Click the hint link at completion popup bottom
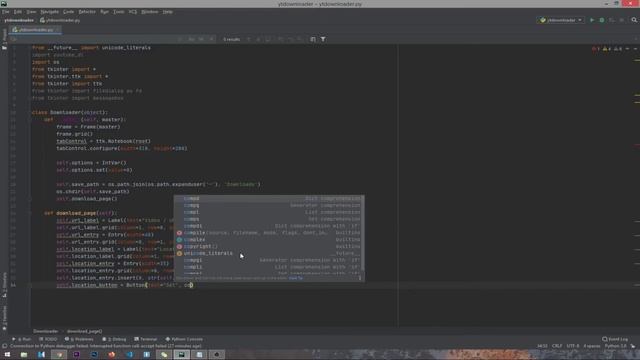This screenshot has height=360, width=640. click(x=296, y=278)
